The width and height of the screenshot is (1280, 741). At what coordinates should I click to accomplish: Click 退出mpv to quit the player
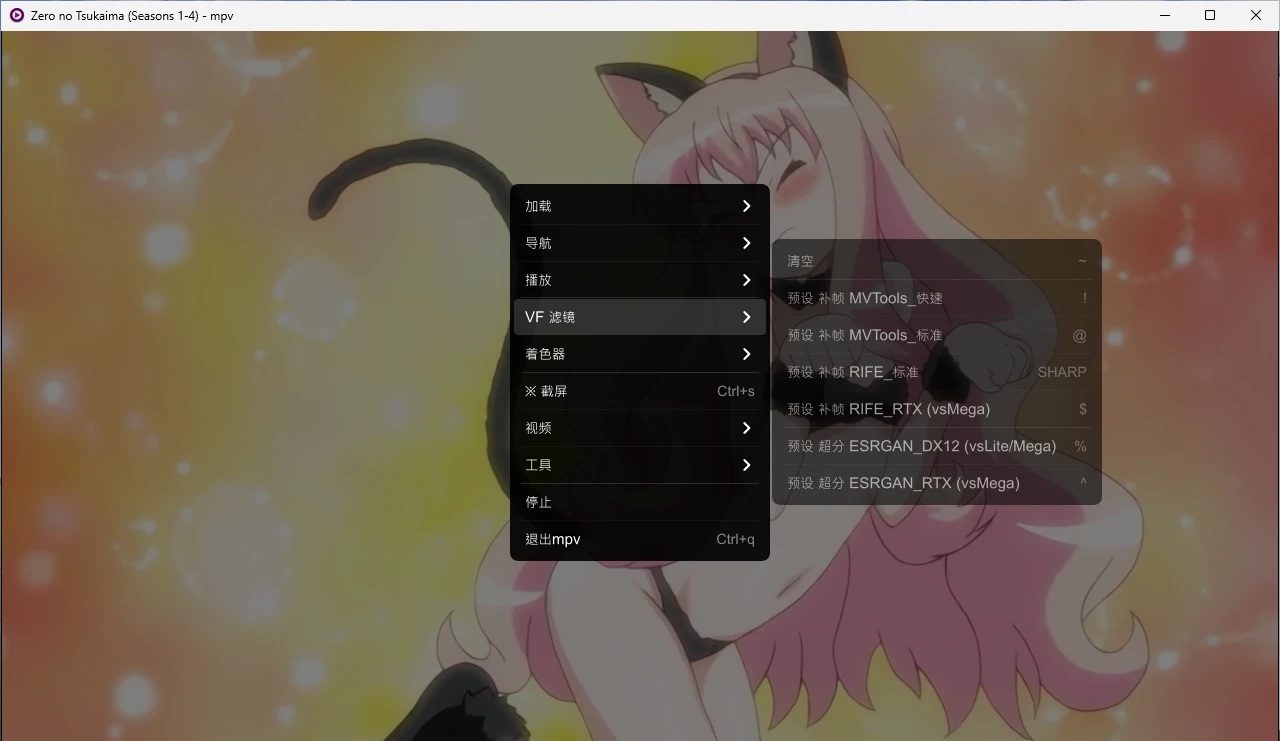pos(640,539)
